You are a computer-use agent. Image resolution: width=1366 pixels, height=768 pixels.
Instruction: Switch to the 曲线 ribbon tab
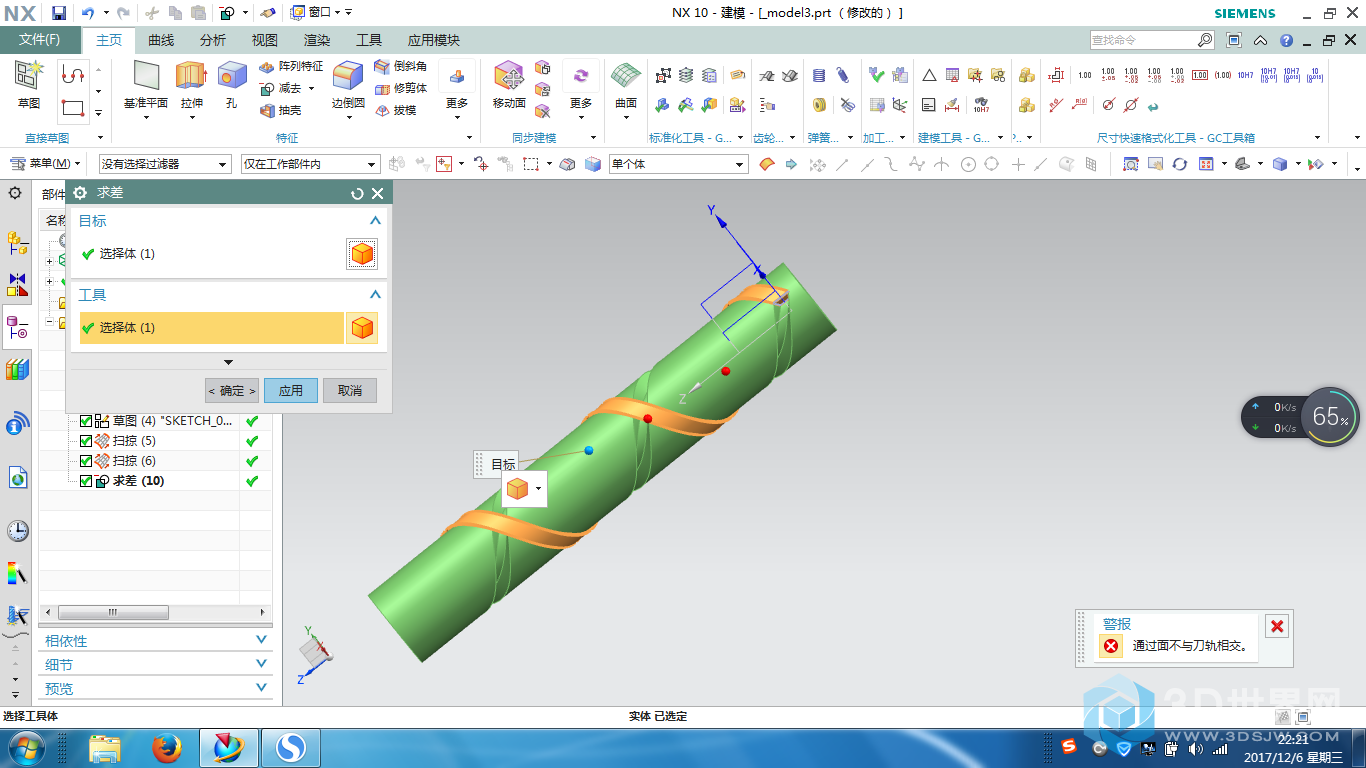pos(161,40)
